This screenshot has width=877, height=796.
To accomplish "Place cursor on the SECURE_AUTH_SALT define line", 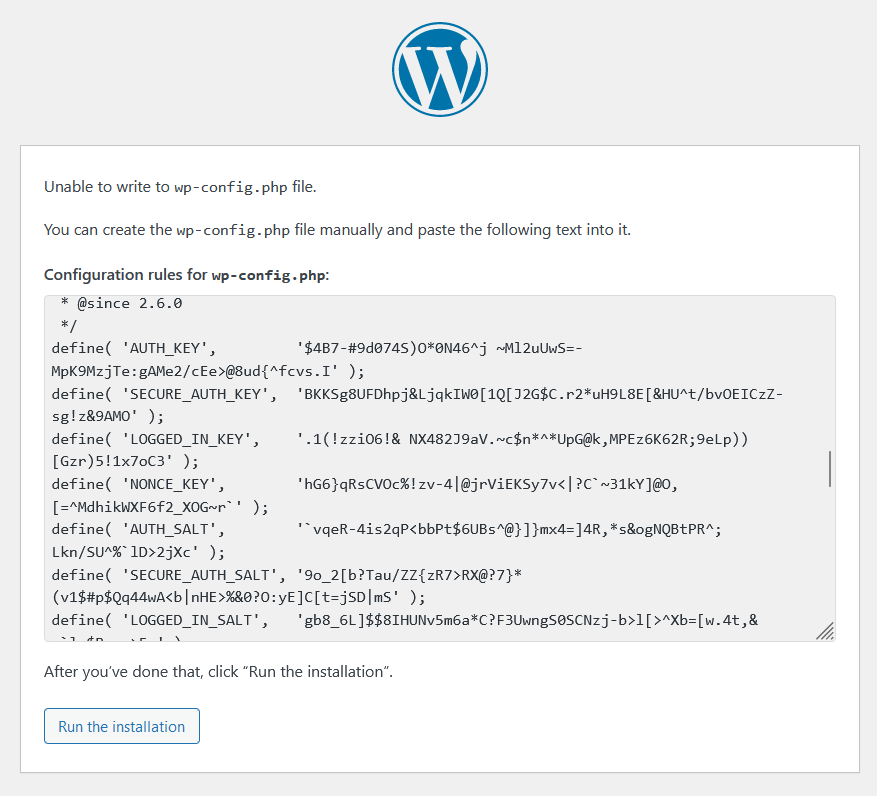I will [286, 575].
